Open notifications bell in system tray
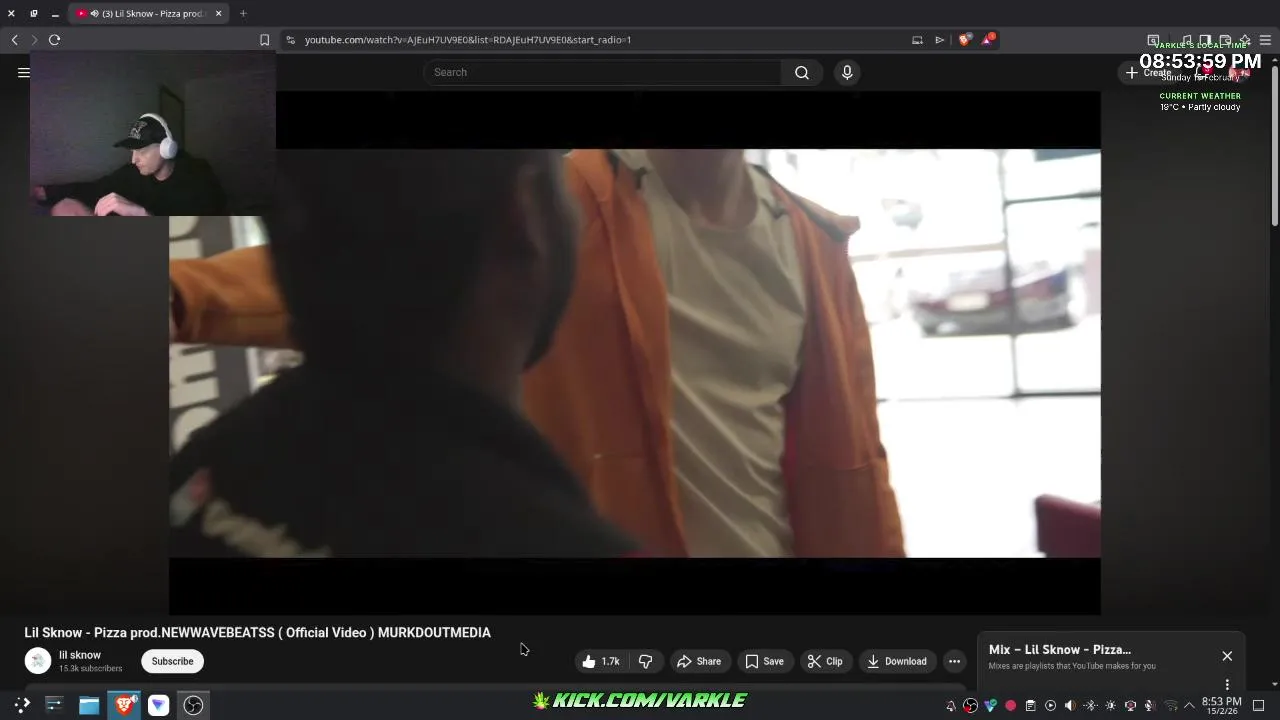This screenshot has height=720, width=1280. (951, 706)
